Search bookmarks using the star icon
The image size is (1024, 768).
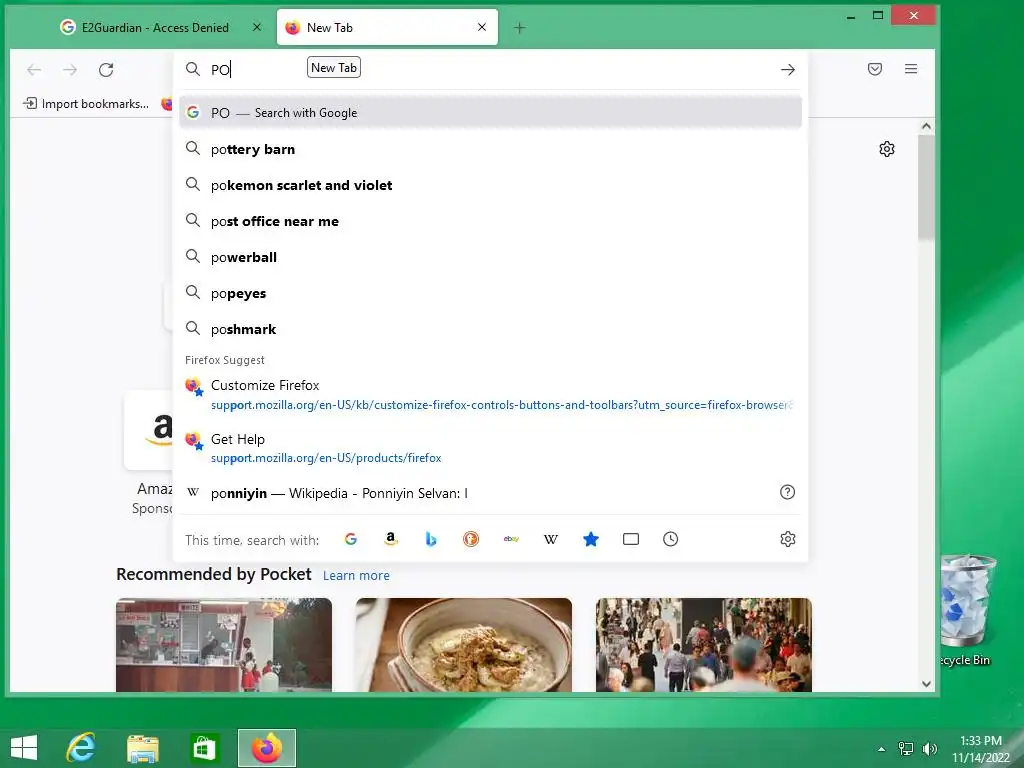point(590,539)
